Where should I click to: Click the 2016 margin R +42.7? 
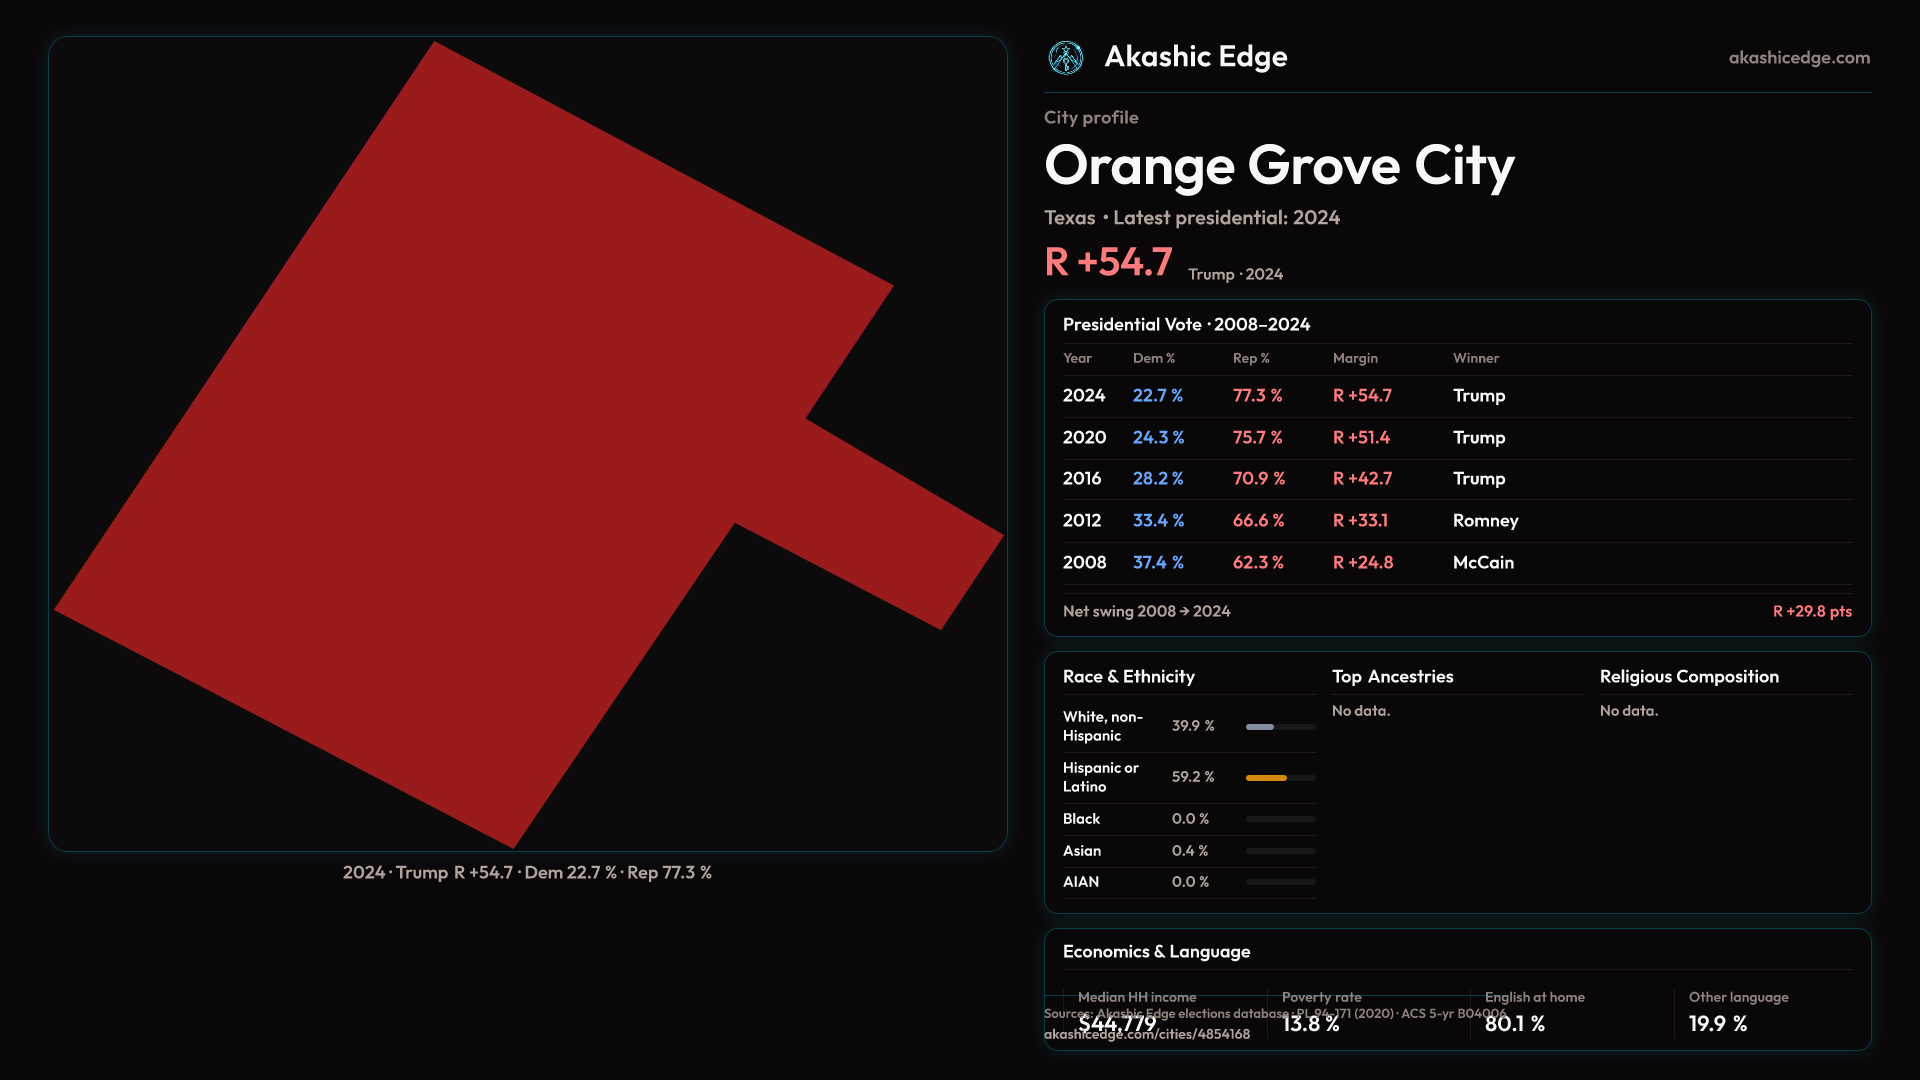click(x=1361, y=479)
